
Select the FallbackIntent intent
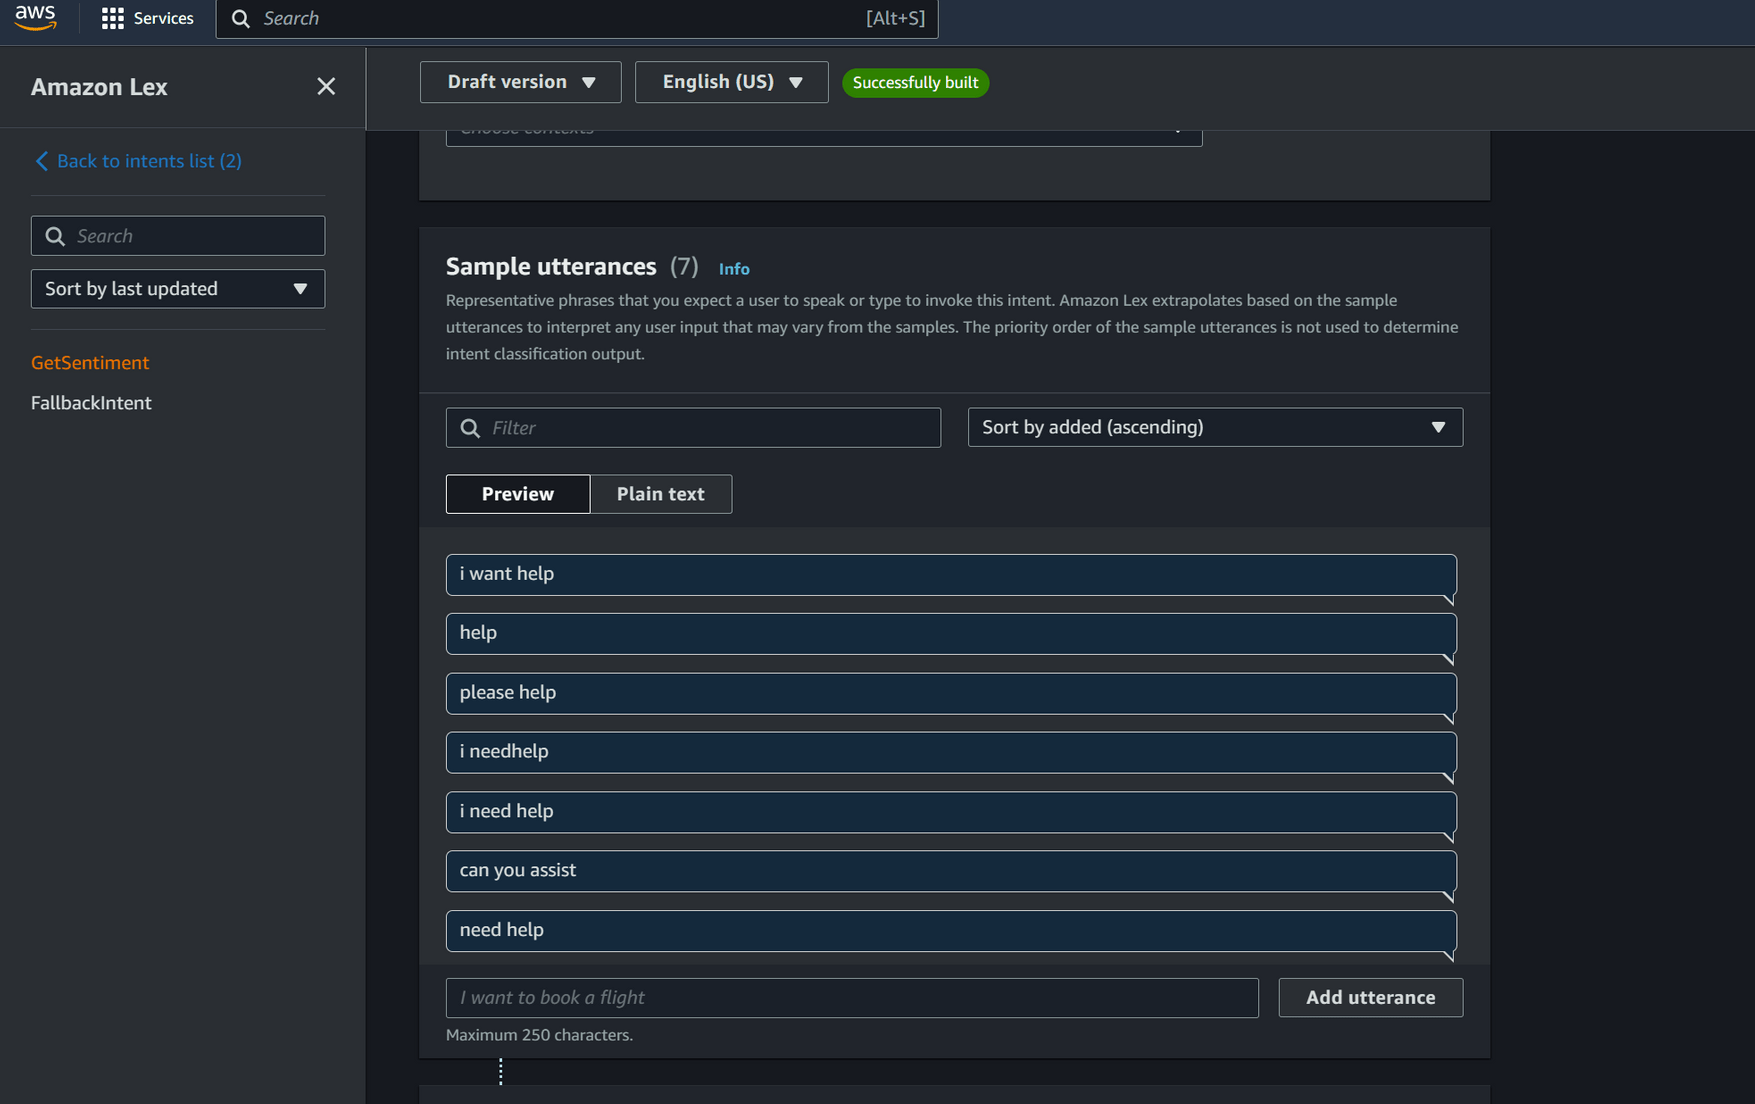[91, 402]
